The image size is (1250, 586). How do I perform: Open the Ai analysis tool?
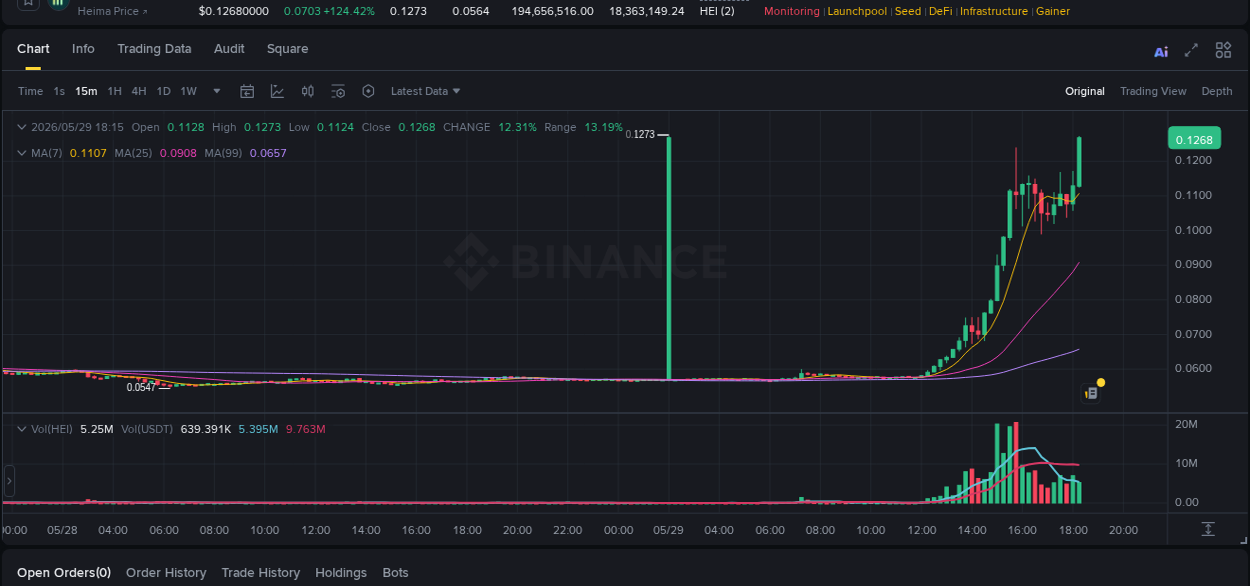pos(1161,51)
